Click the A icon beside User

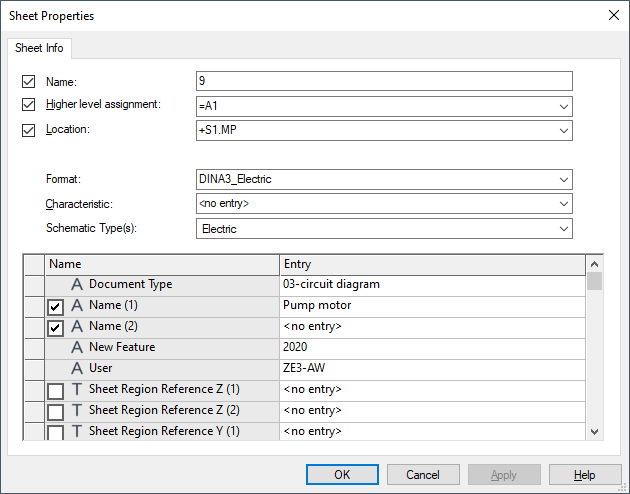[x=77, y=368]
